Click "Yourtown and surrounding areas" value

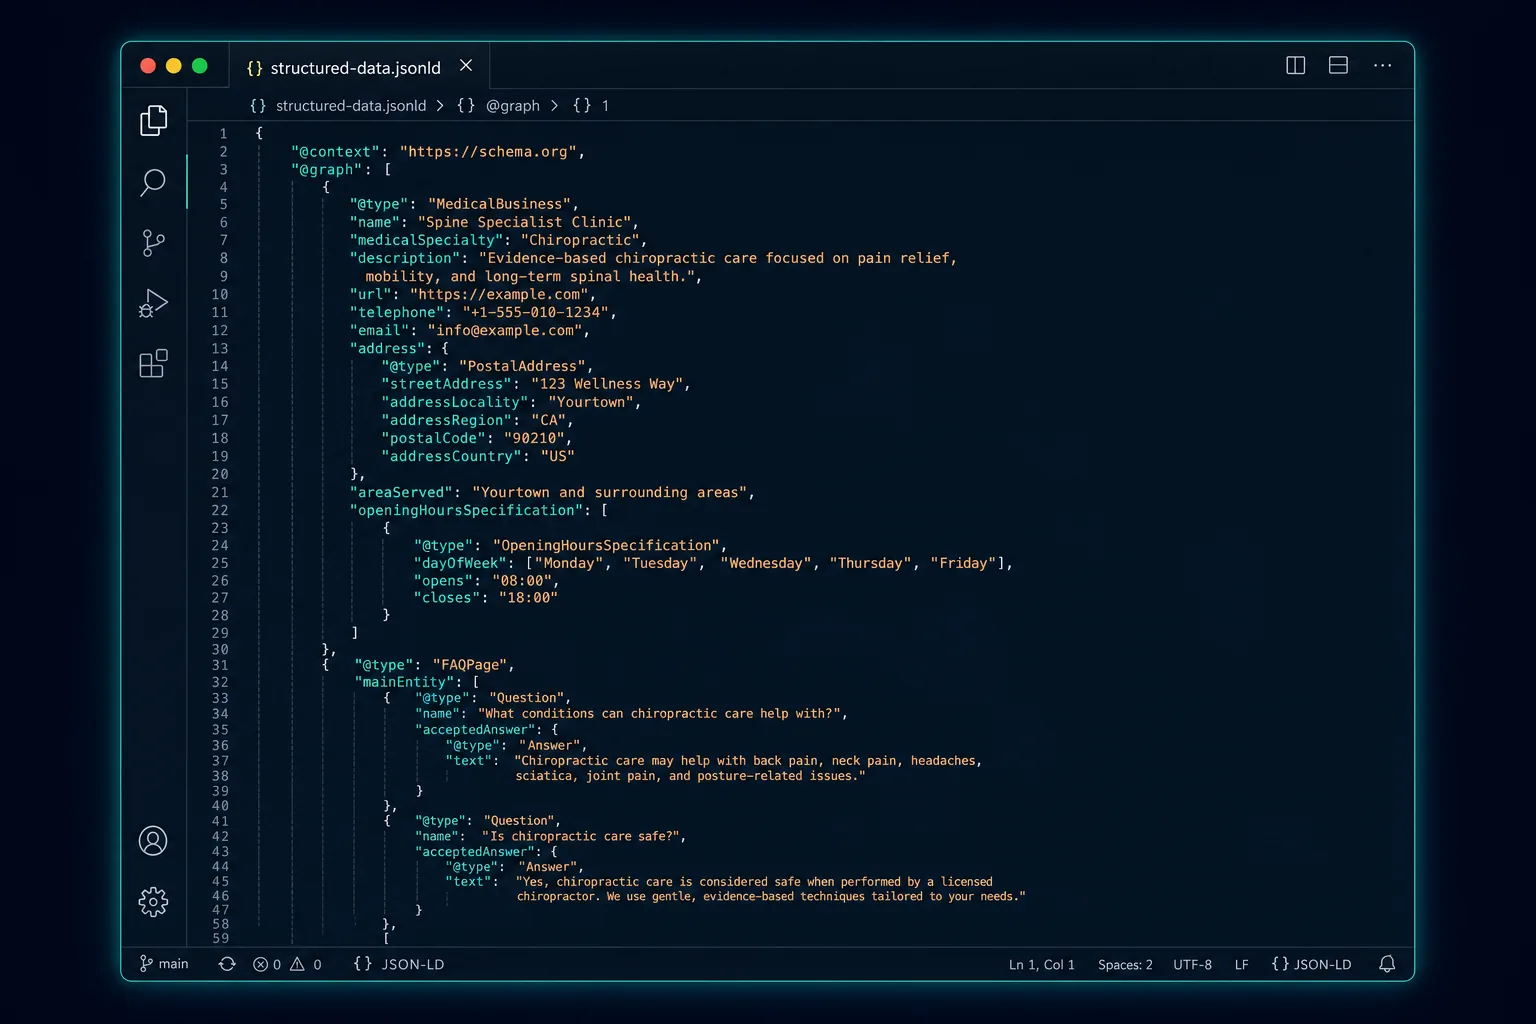coord(610,492)
